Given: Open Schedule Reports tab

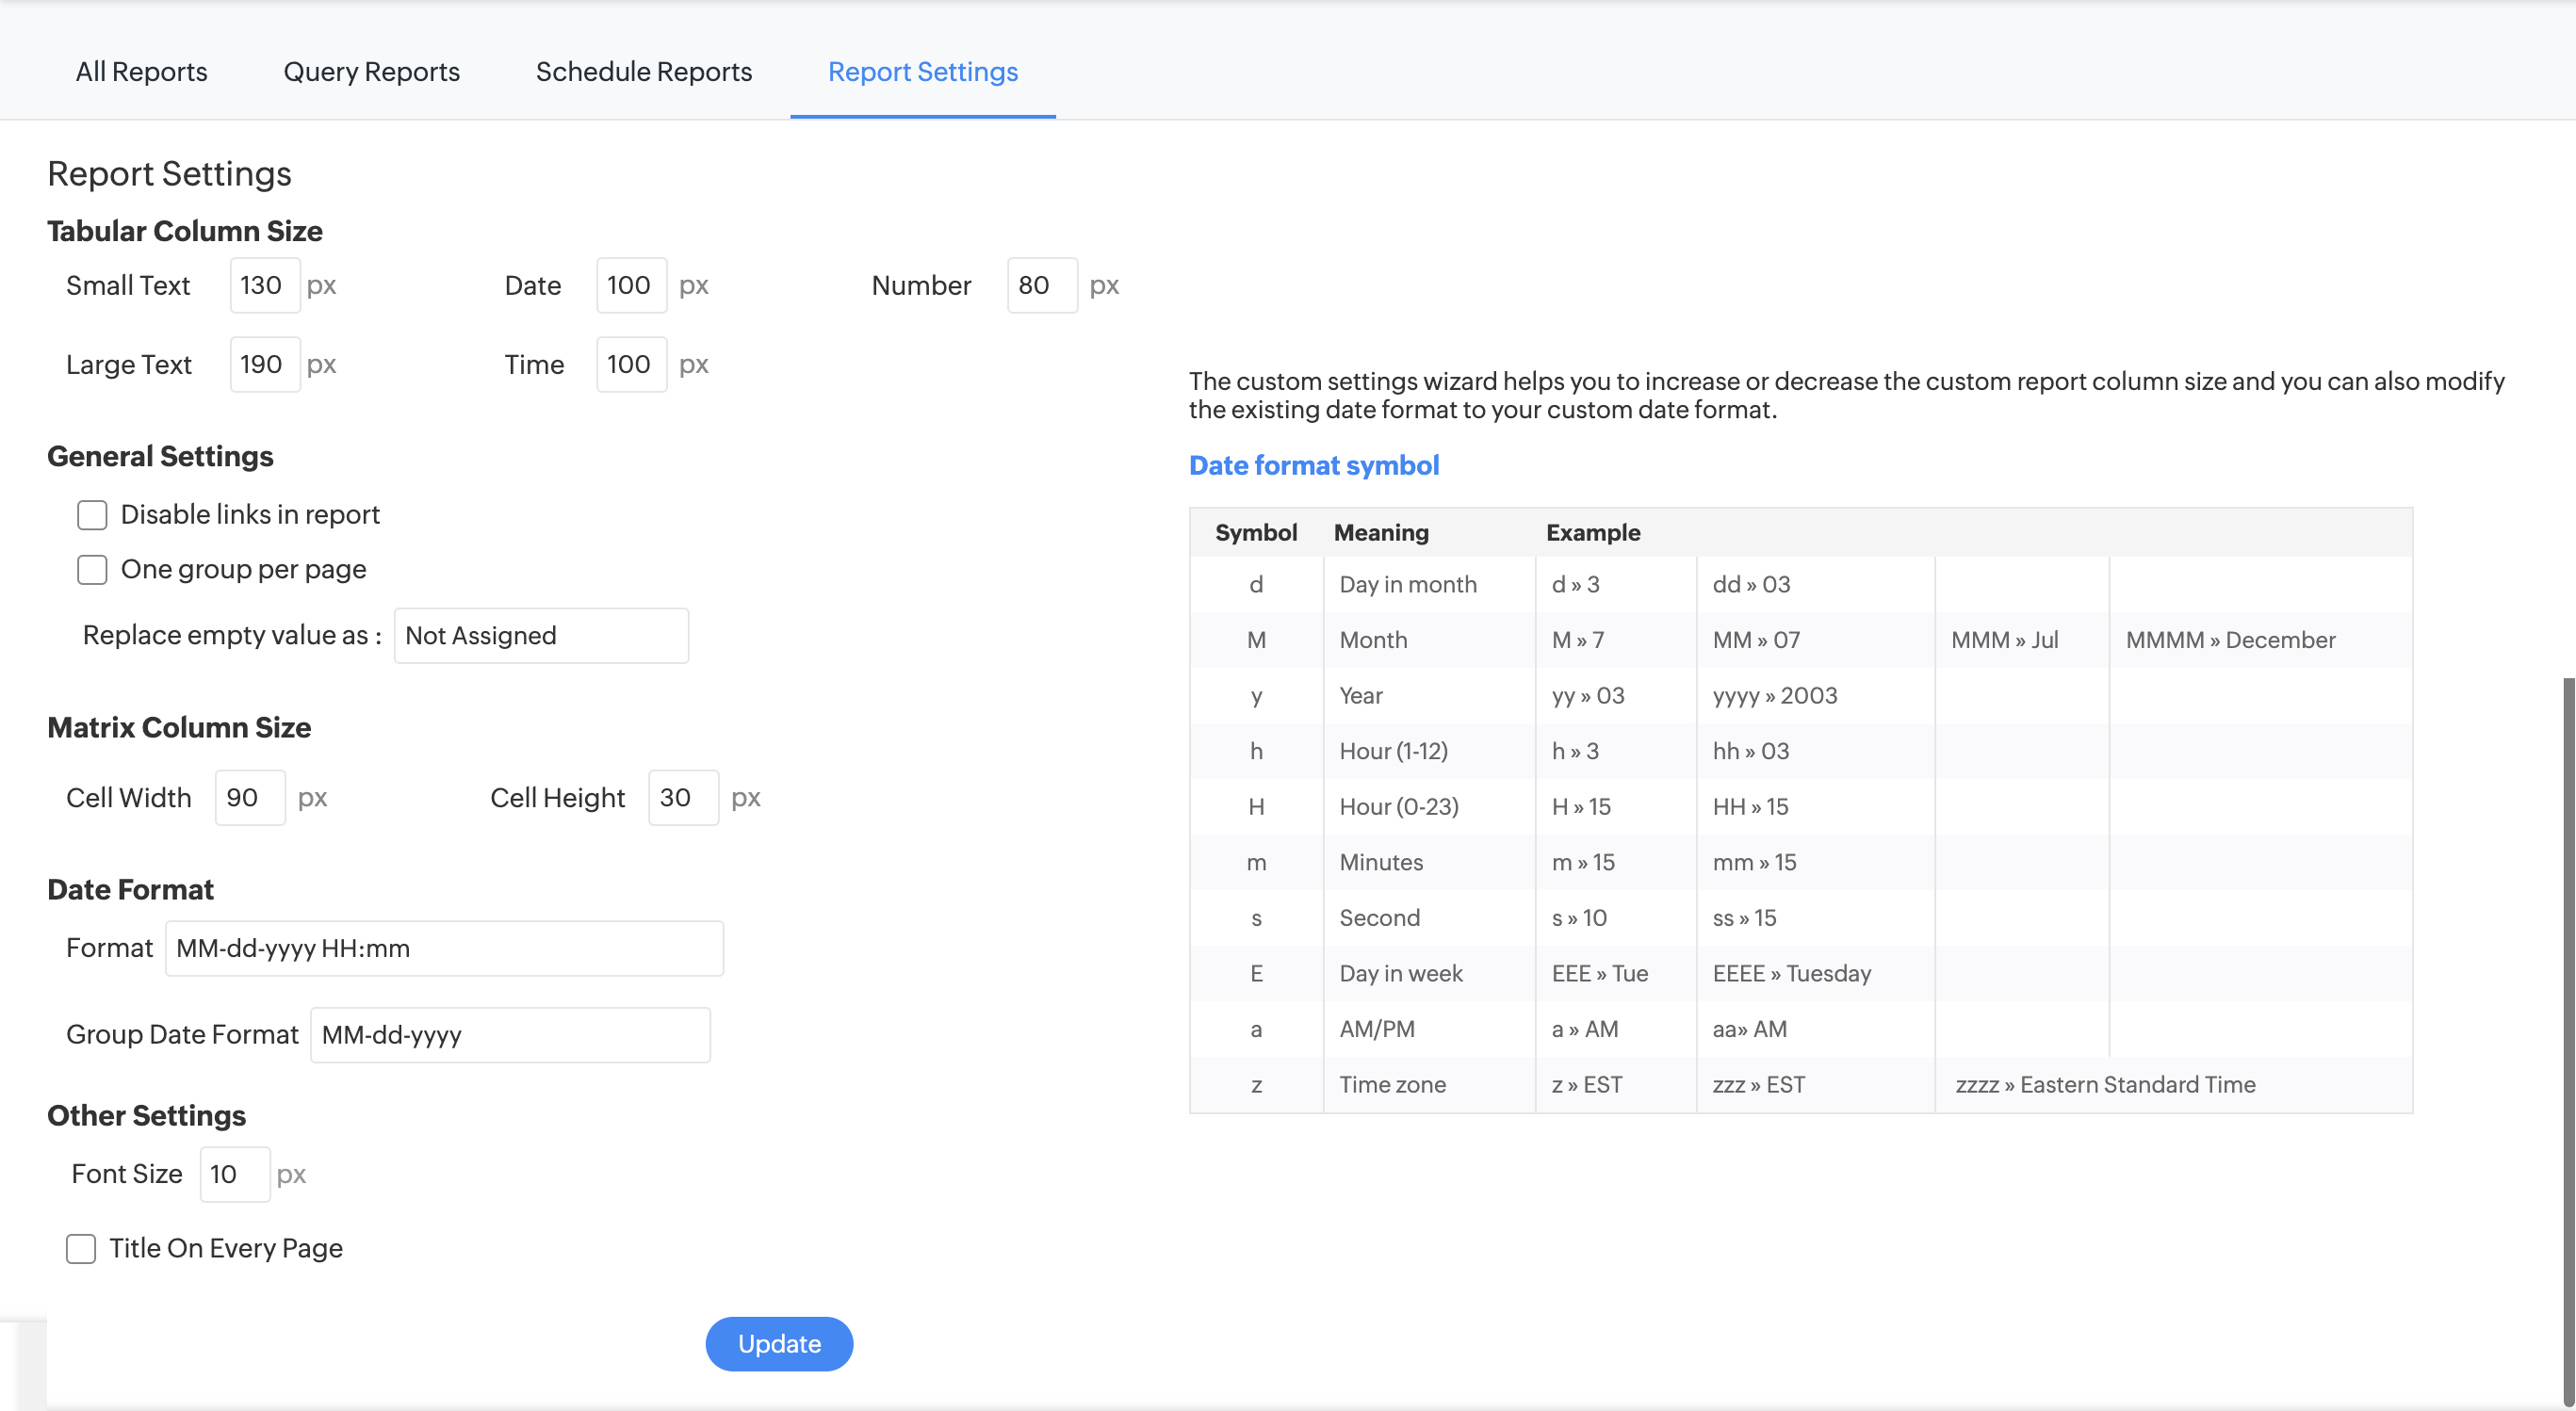Looking at the screenshot, I should tap(643, 72).
